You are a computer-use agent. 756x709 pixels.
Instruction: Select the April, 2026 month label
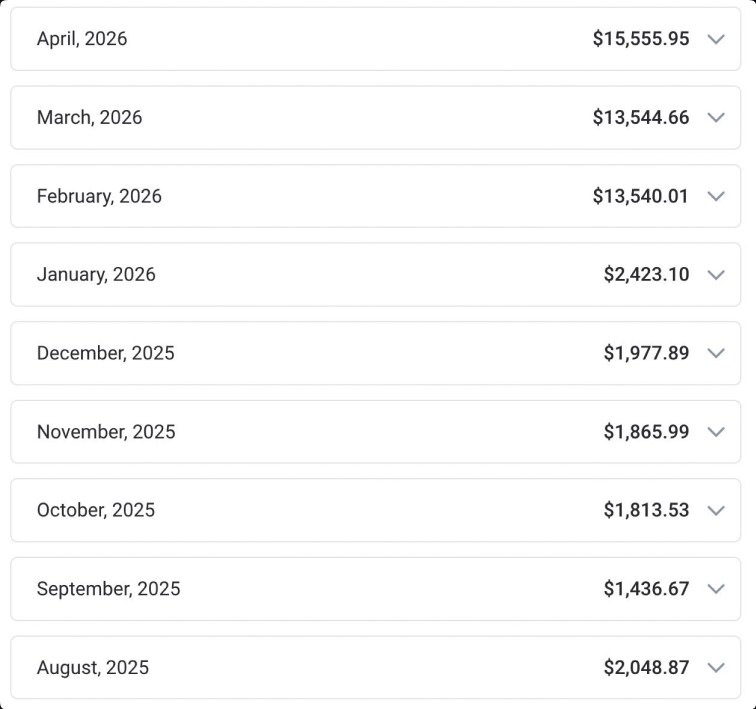[x=82, y=39]
